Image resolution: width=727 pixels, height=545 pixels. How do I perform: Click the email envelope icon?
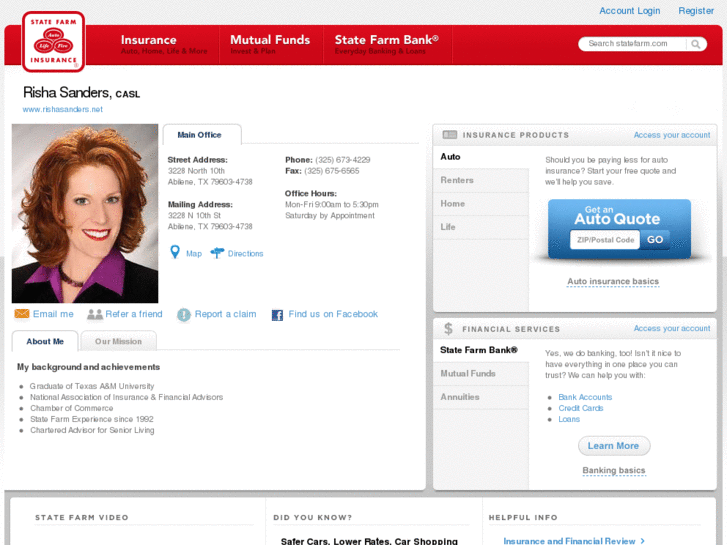pyautogui.click(x=22, y=314)
